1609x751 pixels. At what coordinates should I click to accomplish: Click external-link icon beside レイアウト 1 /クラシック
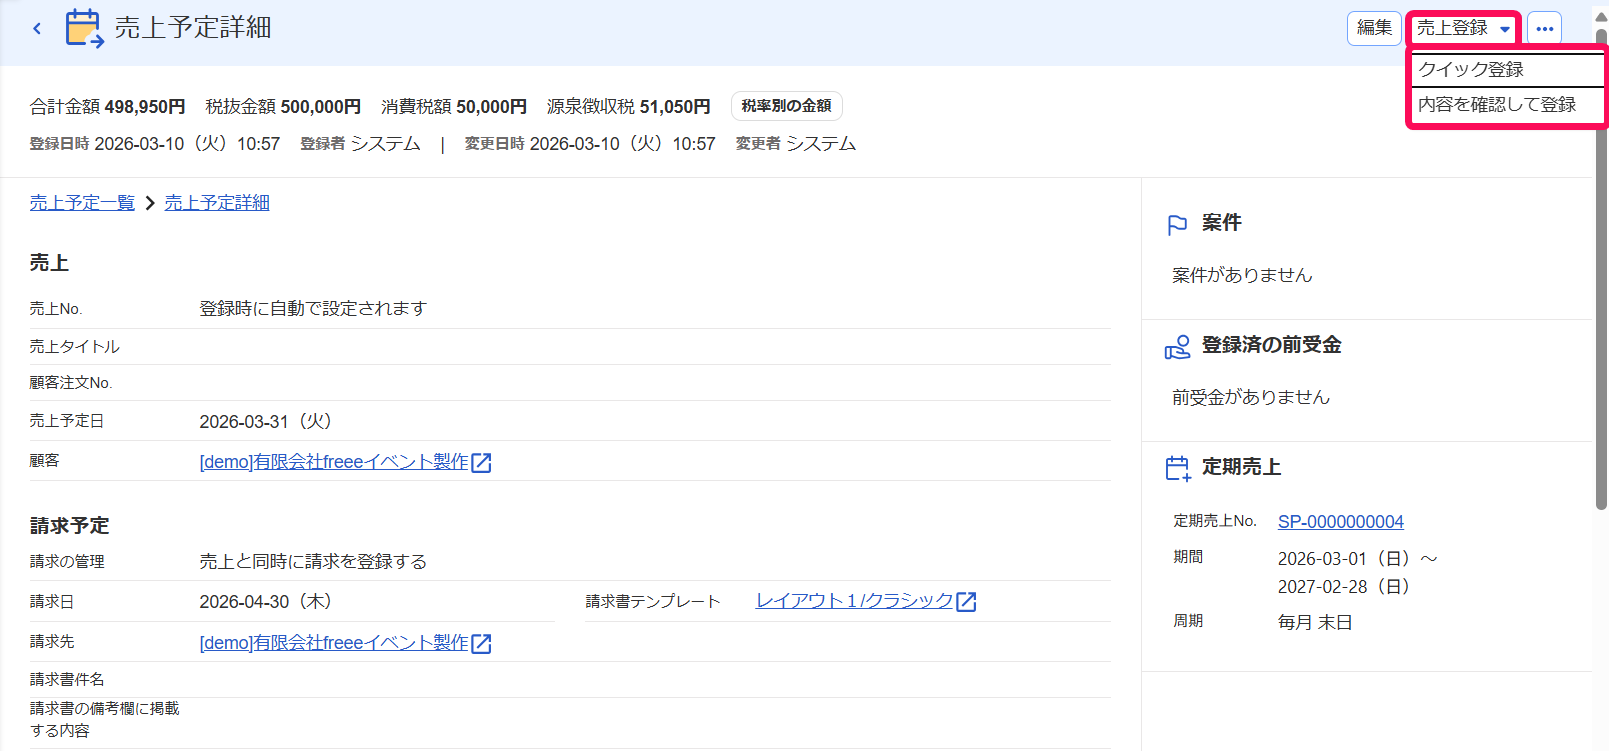[966, 601]
